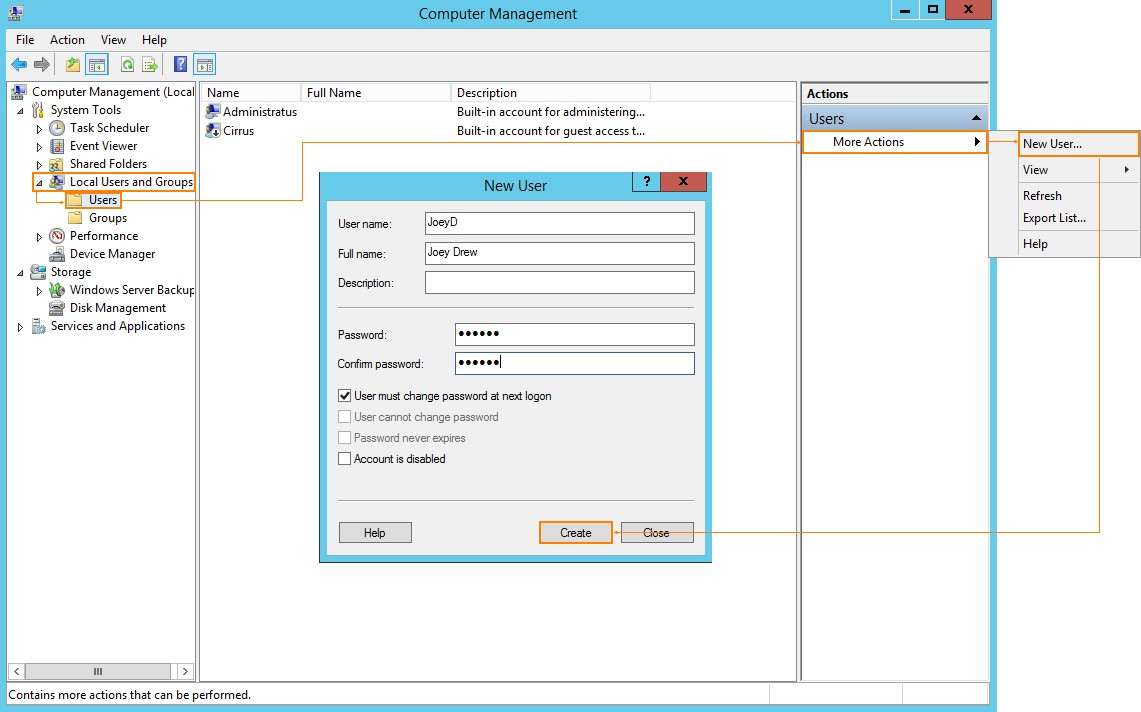Screen dimensions: 1141x712
Task: Click the Create button
Action: click(575, 533)
